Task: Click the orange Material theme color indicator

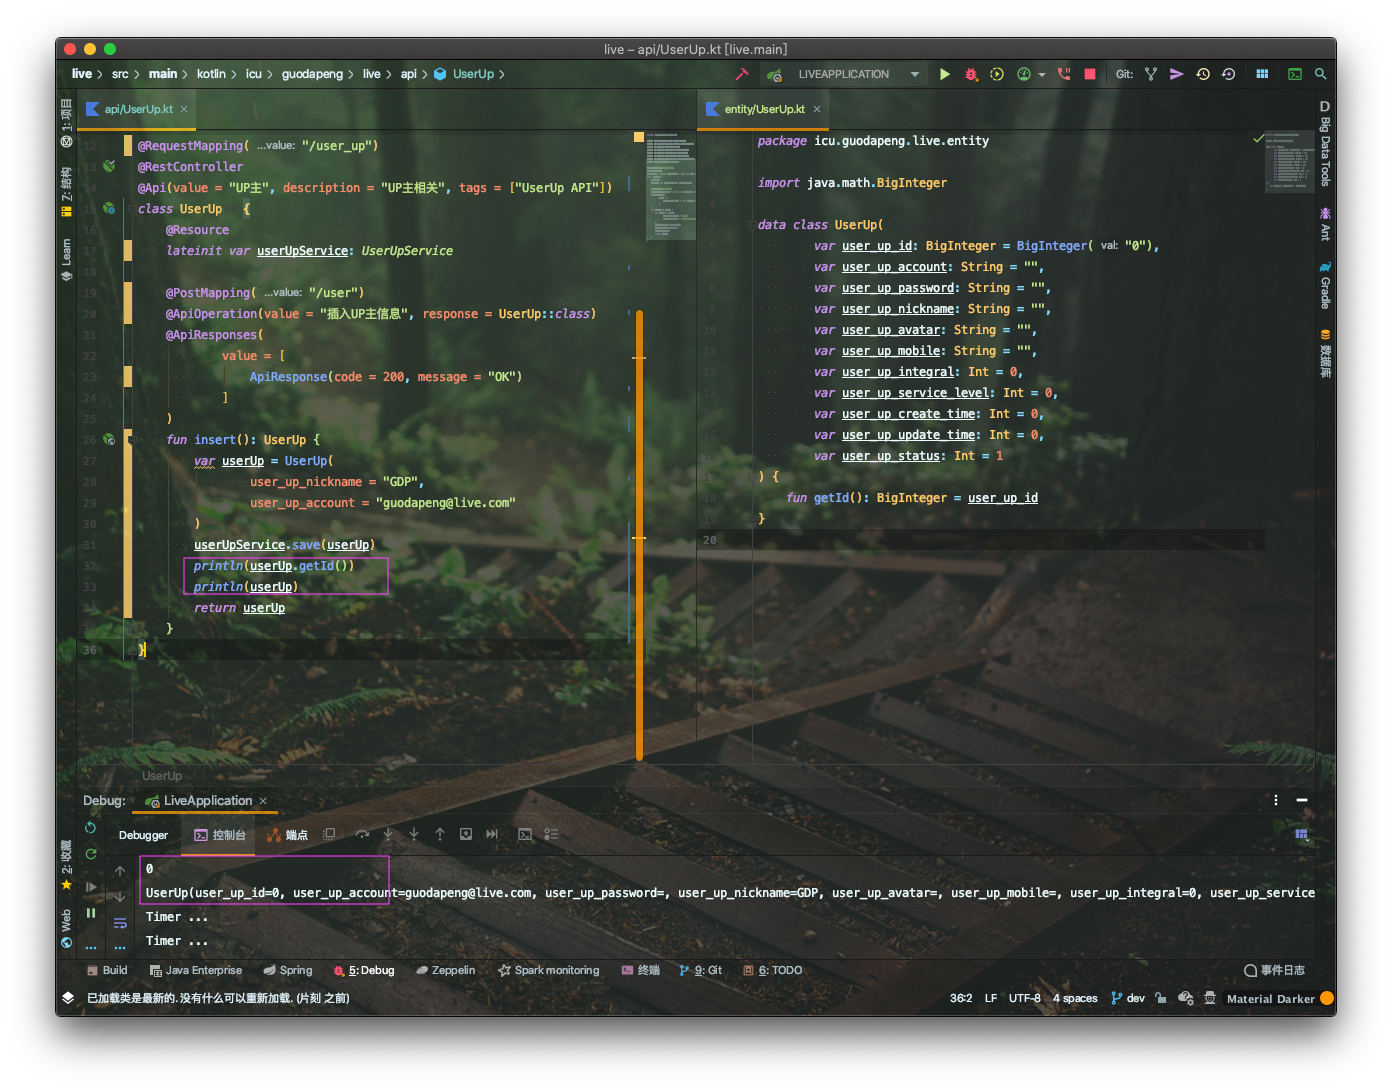Action: pos(1327,998)
